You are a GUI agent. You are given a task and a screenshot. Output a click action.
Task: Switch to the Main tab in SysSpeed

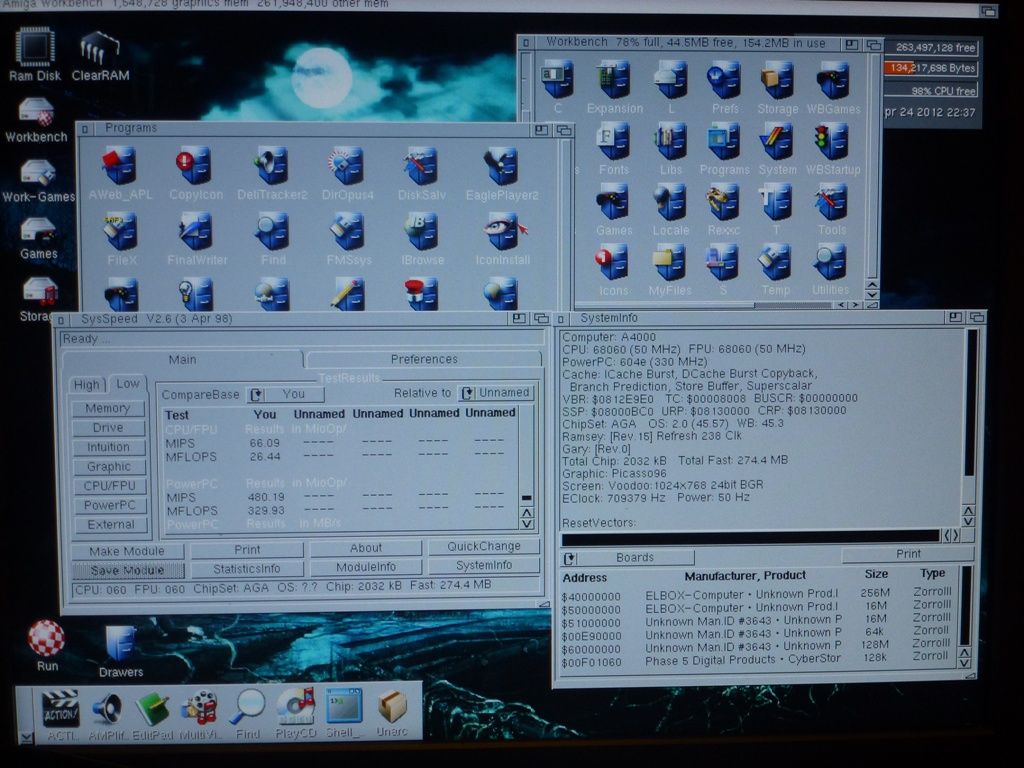point(182,359)
